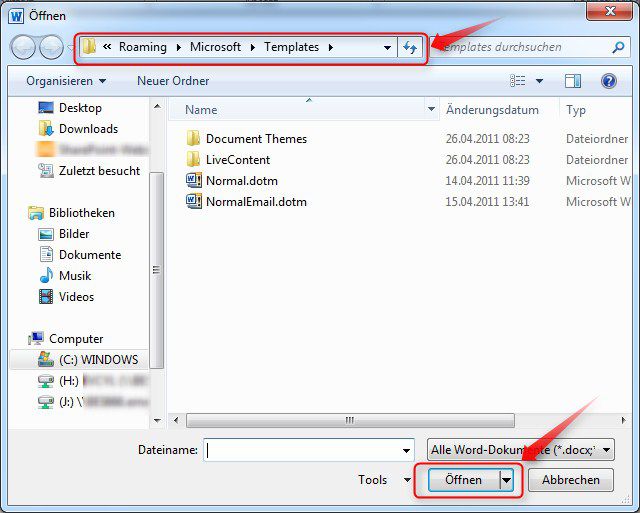Click the navigation pane scroll up arrow
The image size is (640, 513).
click(x=157, y=107)
